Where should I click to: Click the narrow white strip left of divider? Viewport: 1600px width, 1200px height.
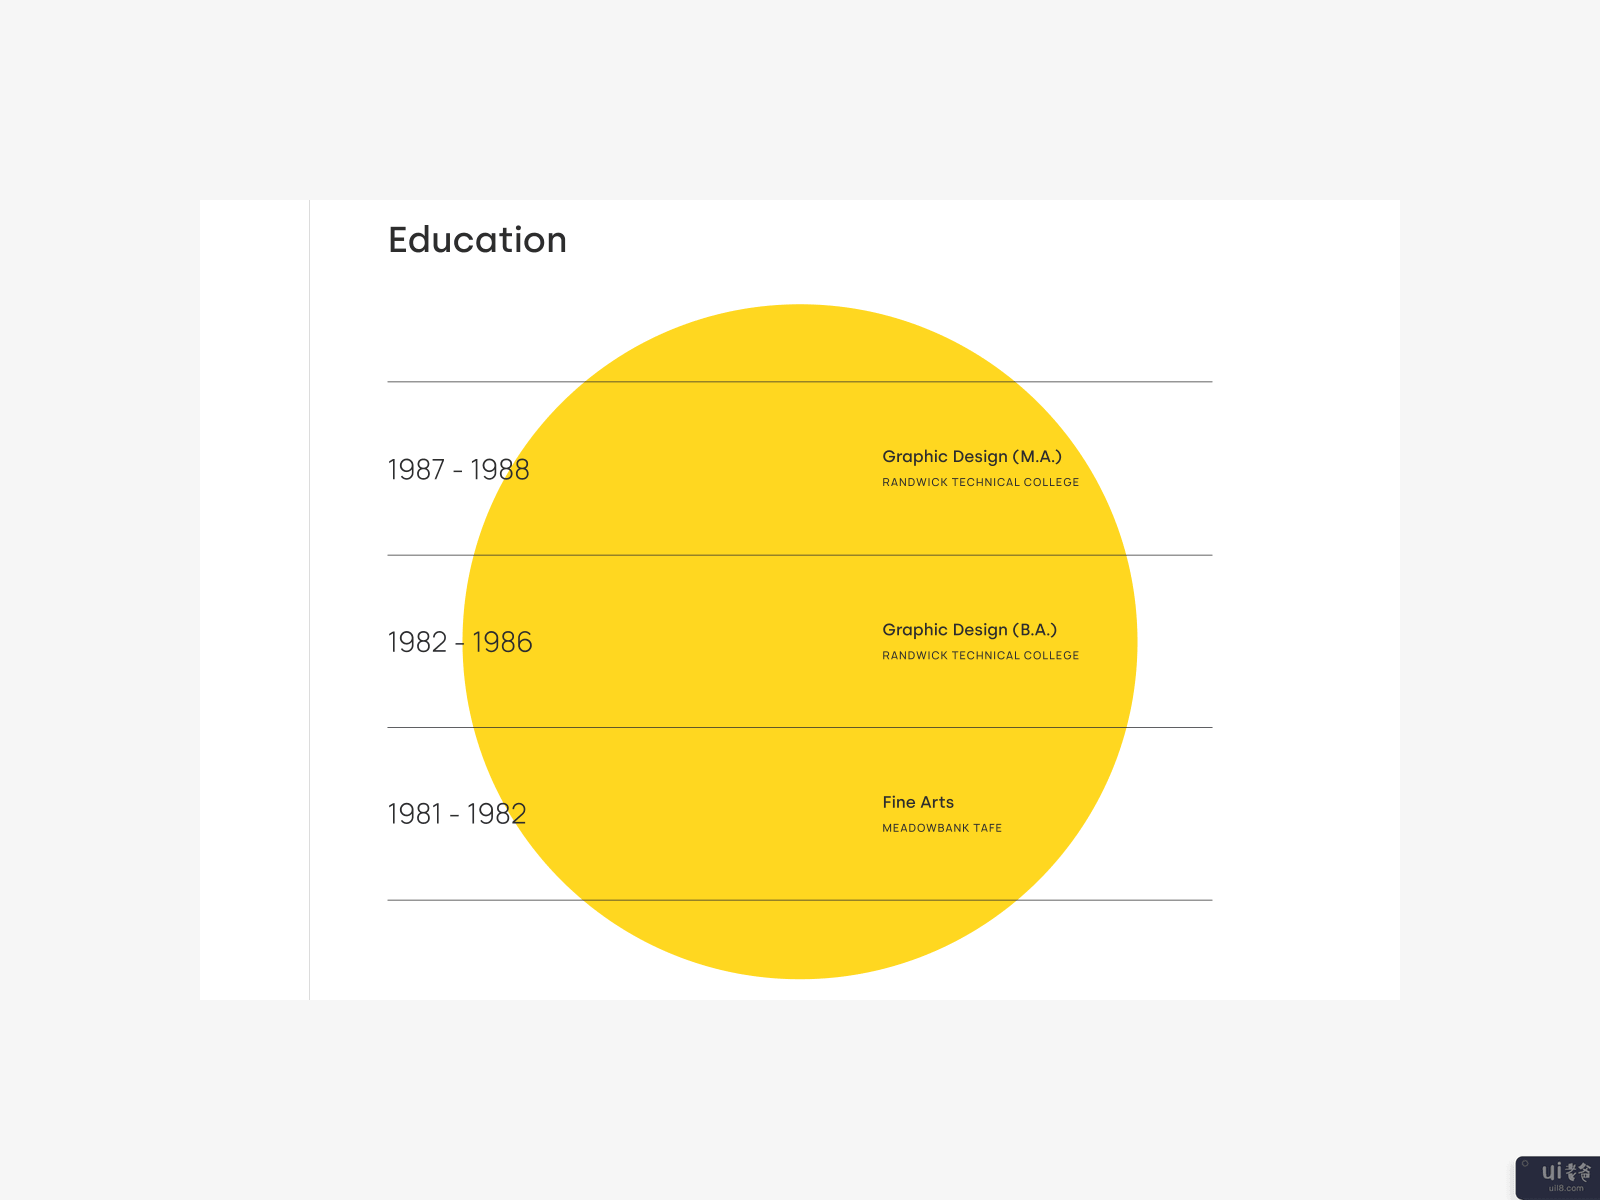(254, 600)
